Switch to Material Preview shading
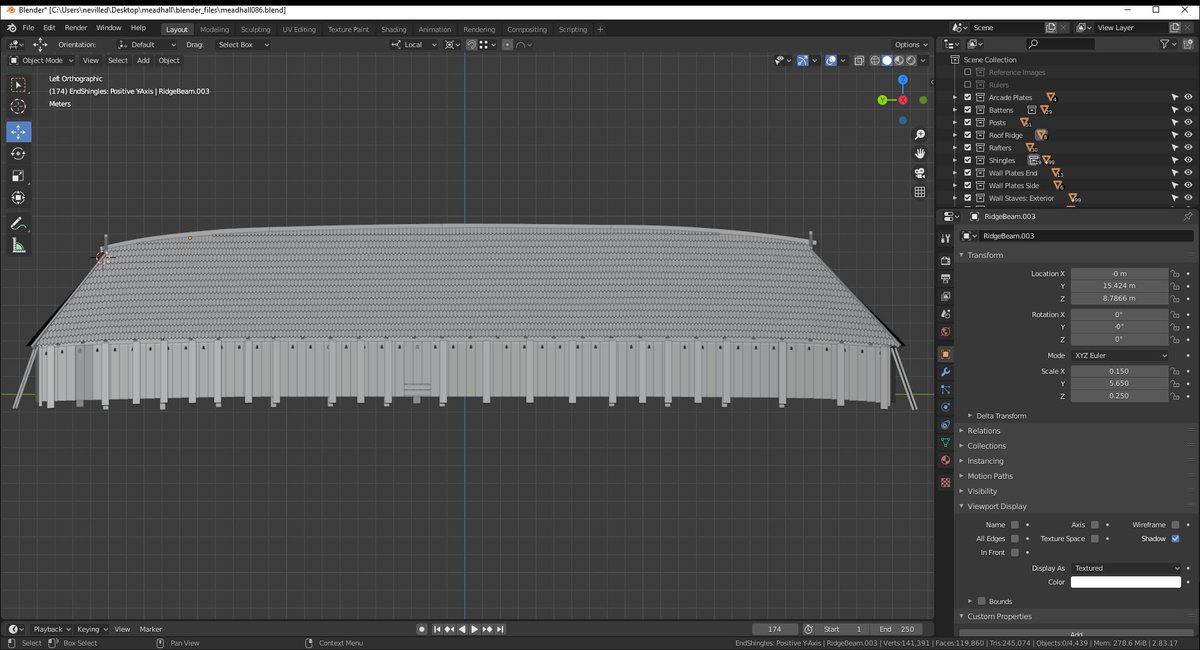Screen dimensions: 1200x650 (898, 60)
